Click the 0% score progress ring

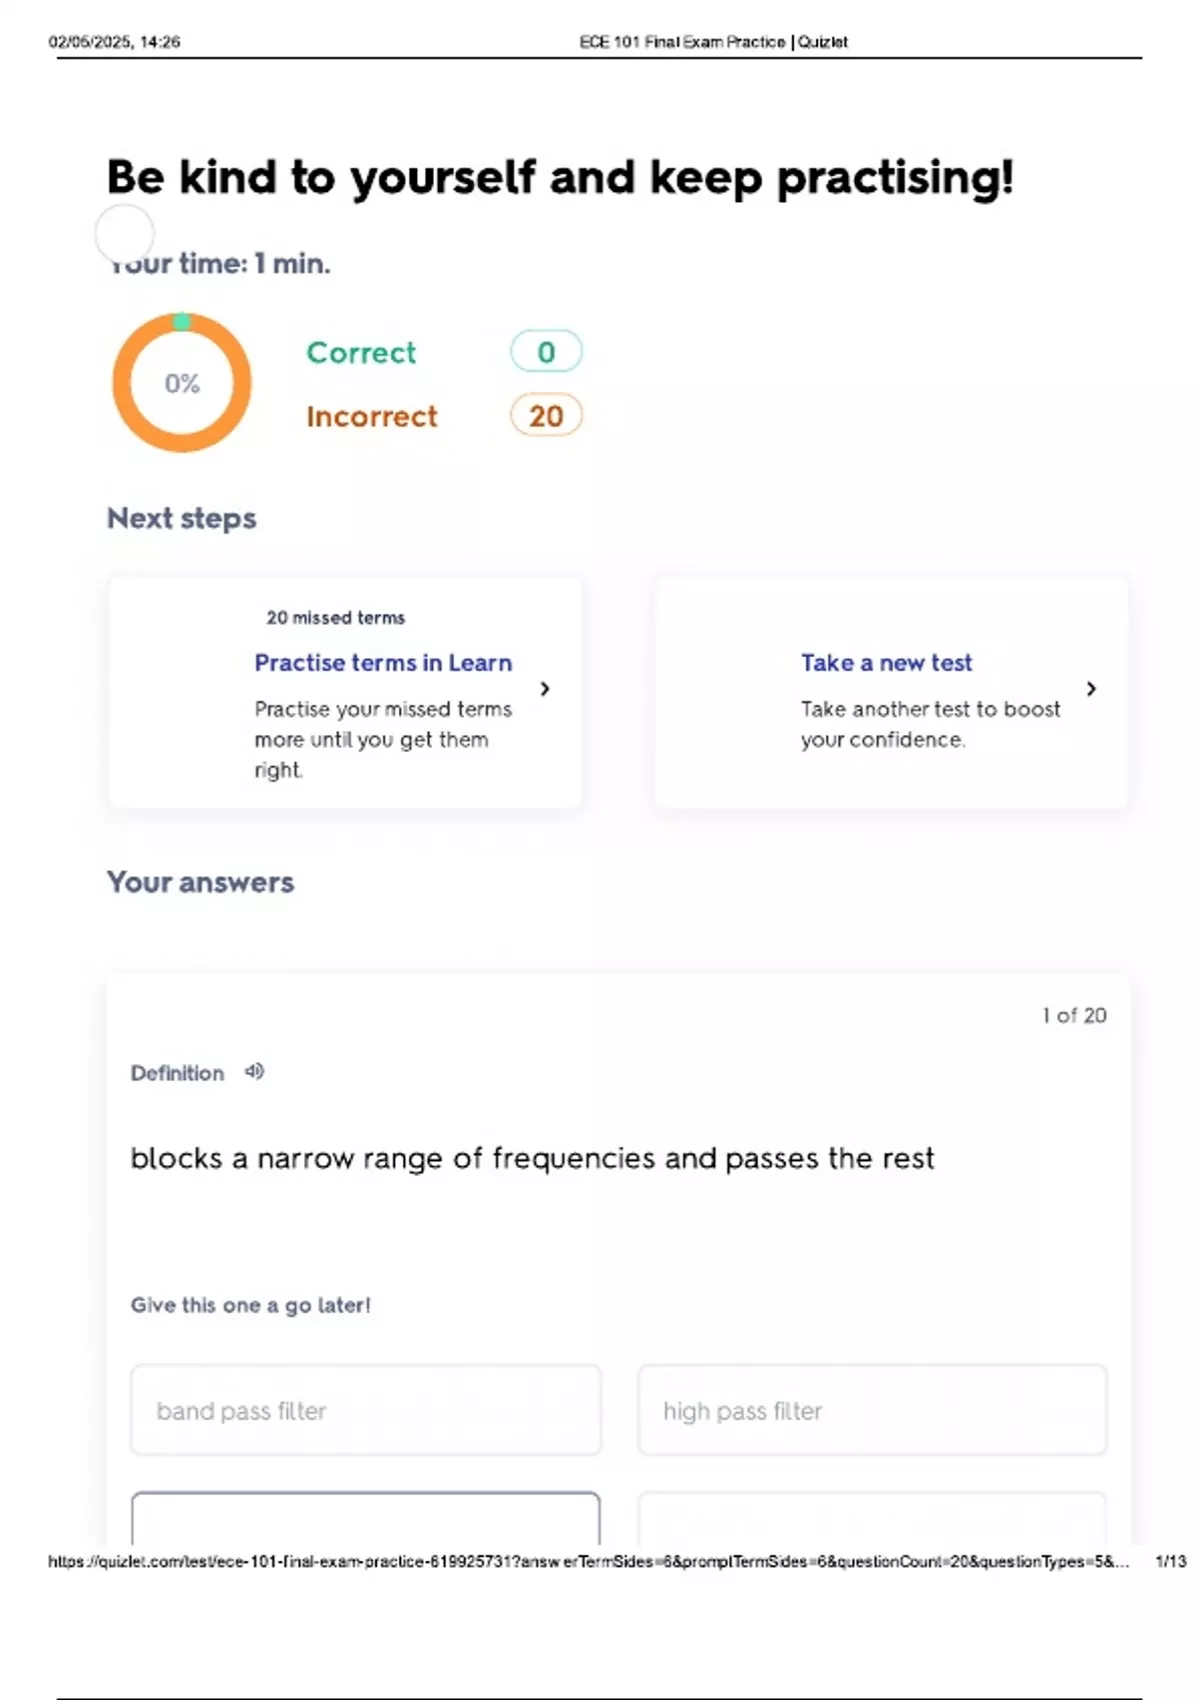tap(182, 383)
